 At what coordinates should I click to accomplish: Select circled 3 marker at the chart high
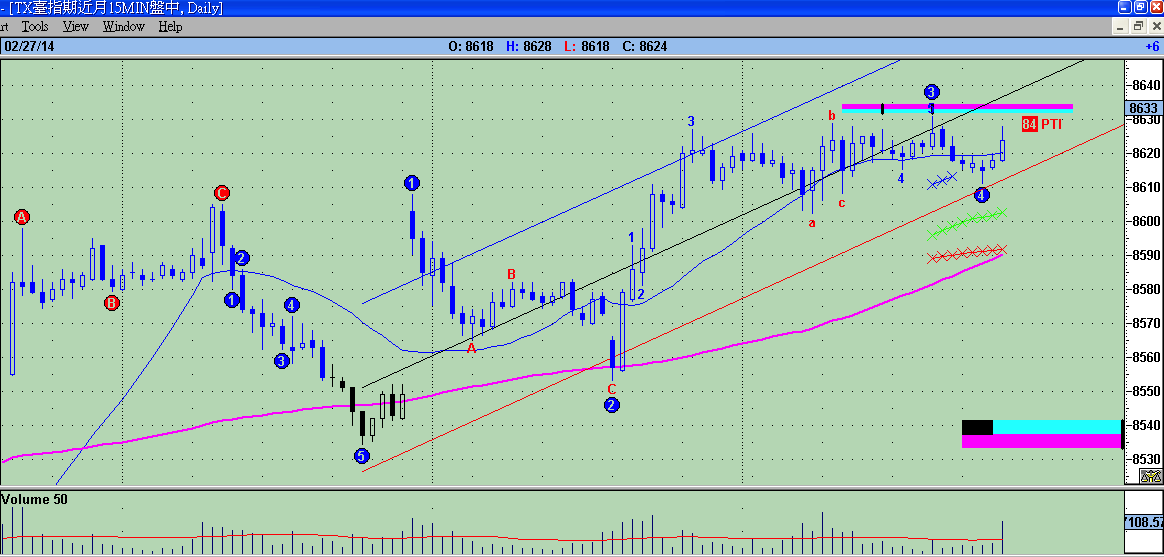tap(932, 92)
